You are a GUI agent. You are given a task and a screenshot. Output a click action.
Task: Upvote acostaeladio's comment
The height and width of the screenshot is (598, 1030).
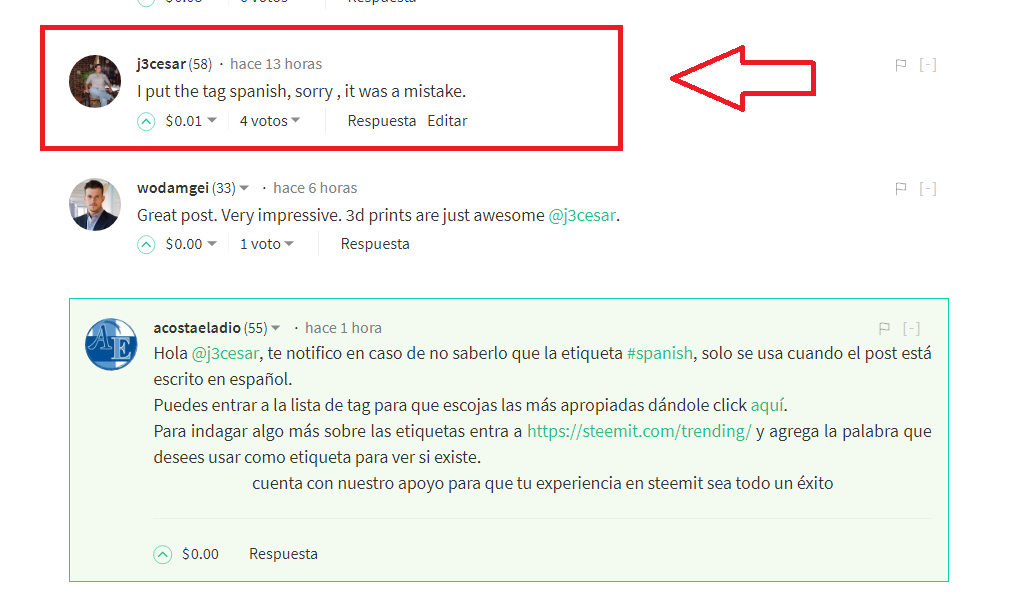pos(162,555)
